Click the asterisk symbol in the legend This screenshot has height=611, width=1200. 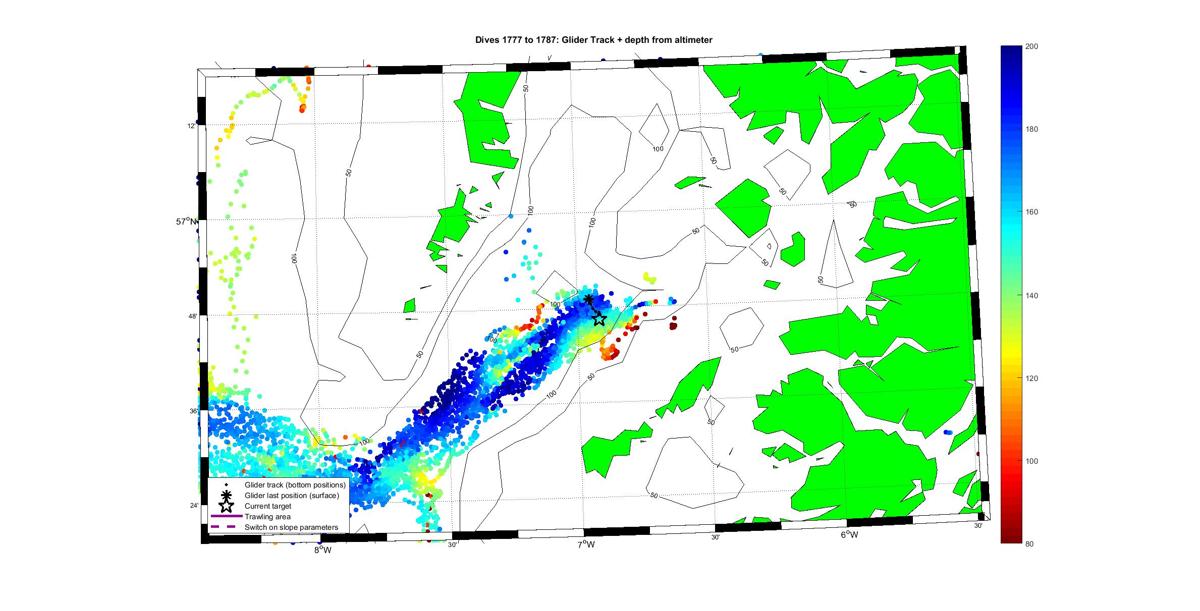click(x=226, y=495)
